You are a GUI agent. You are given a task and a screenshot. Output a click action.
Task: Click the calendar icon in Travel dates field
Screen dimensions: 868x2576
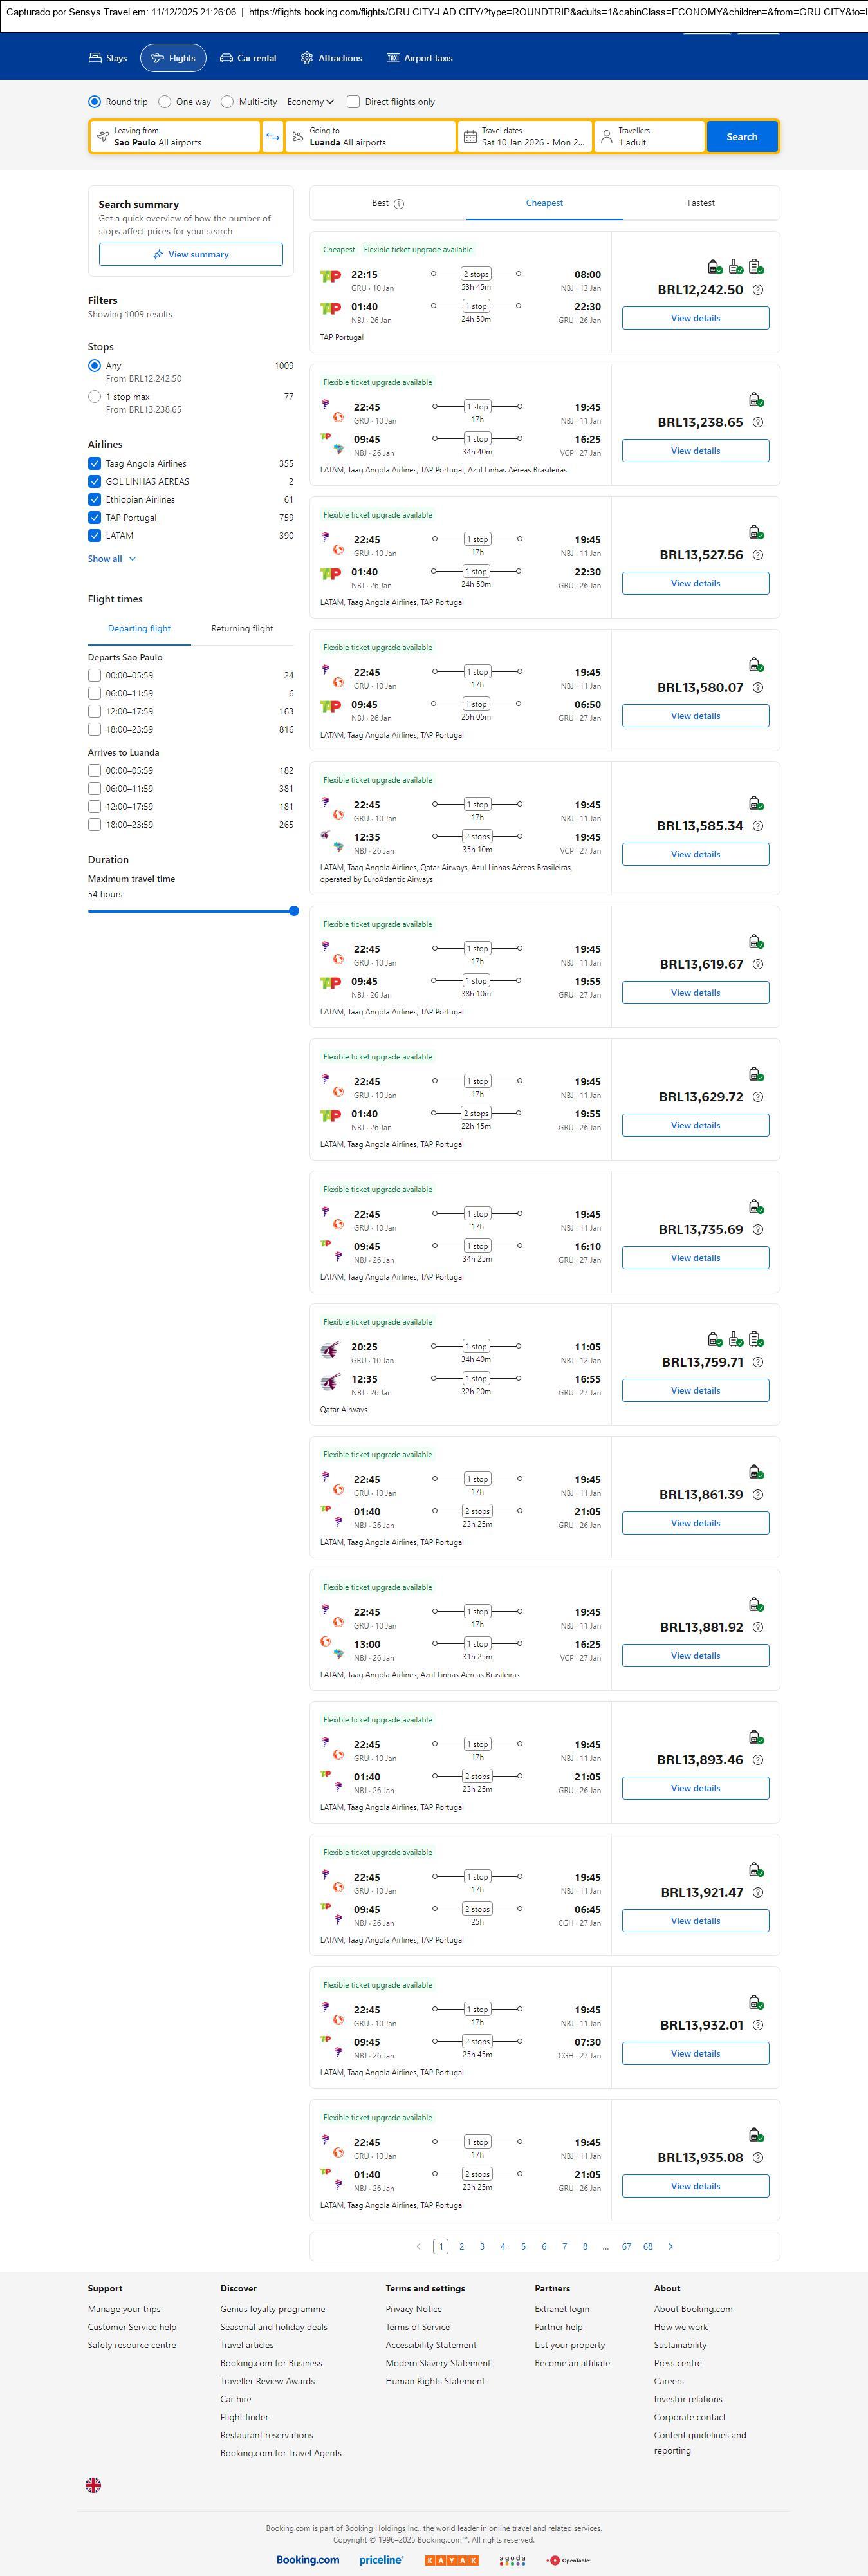point(470,137)
